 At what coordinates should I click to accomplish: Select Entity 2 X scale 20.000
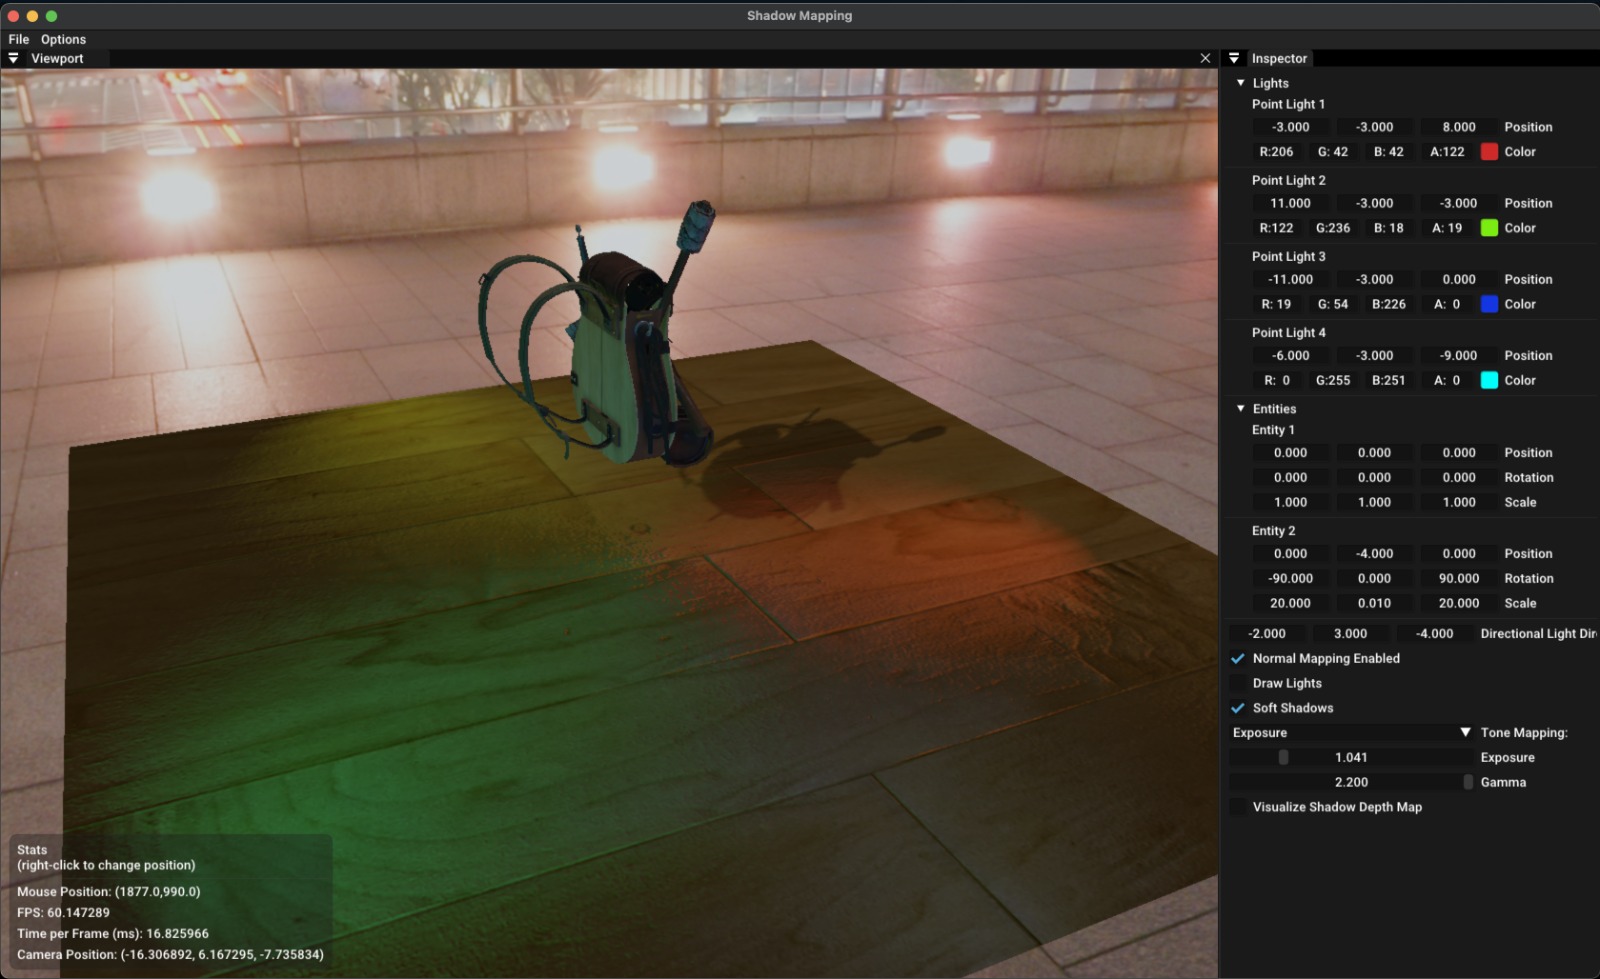pos(1291,603)
